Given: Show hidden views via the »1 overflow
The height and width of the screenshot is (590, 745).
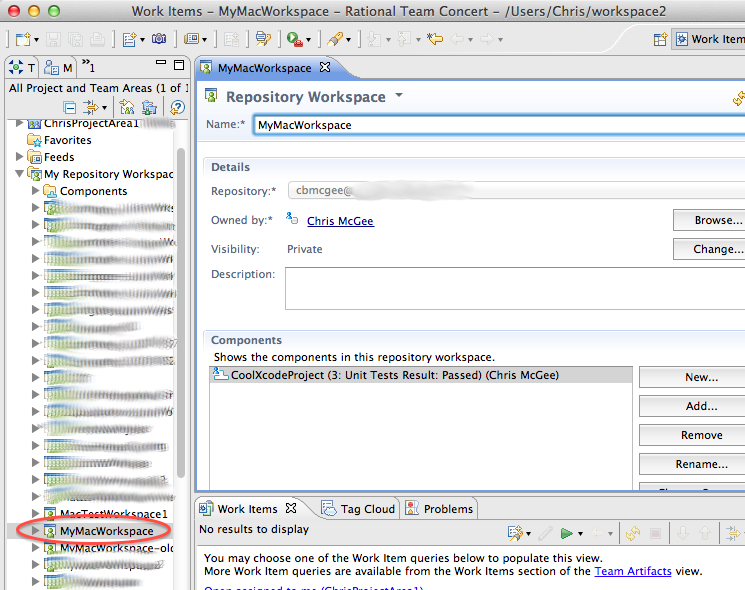Looking at the screenshot, I should click(88, 66).
